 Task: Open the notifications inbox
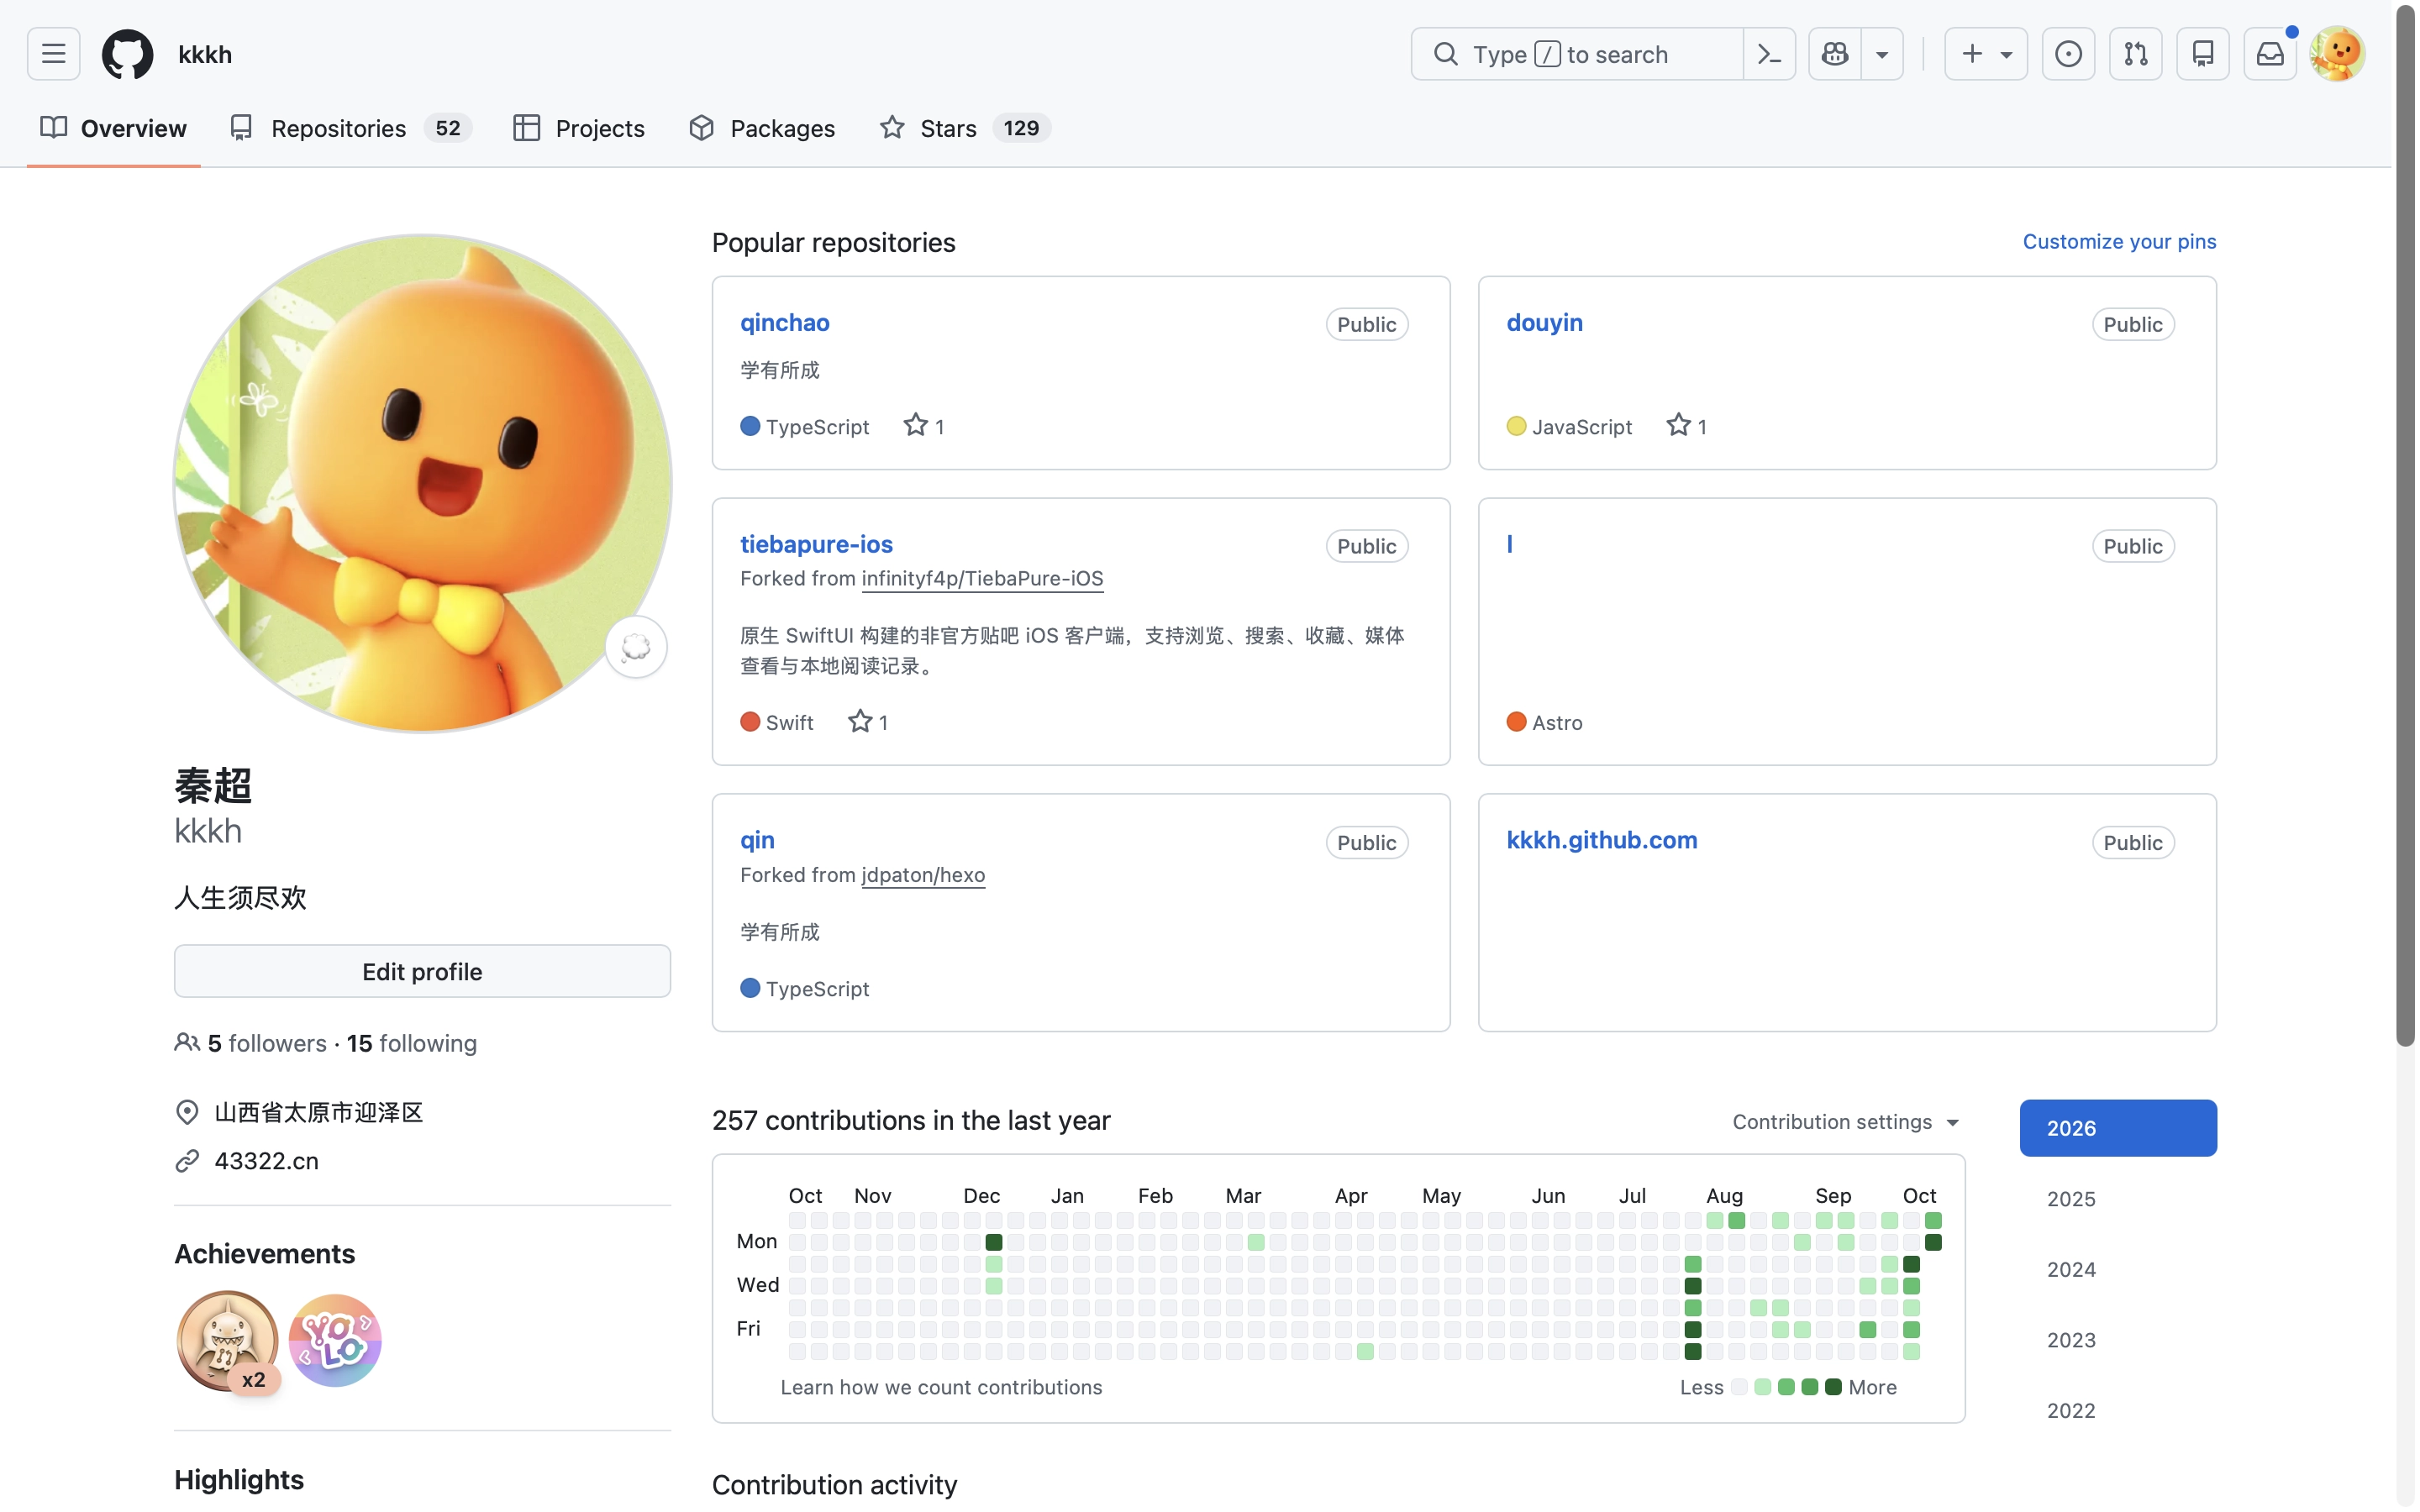pyautogui.click(x=2270, y=54)
